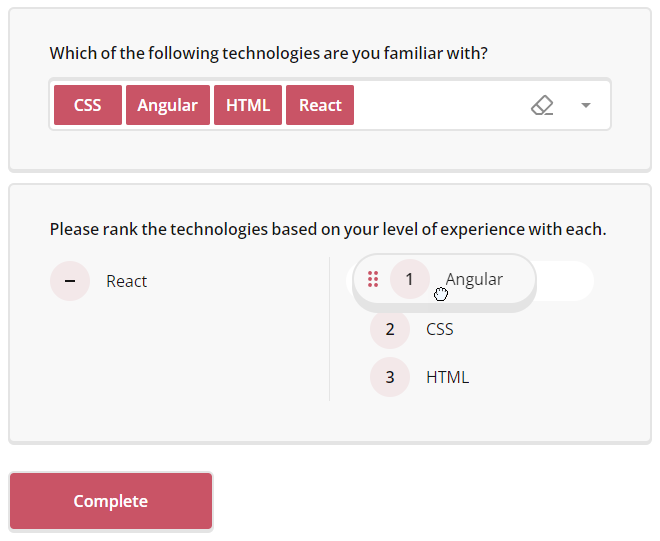The width and height of the screenshot is (660, 541).
Task: Click empty area of the tagbox input
Action: (440, 105)
